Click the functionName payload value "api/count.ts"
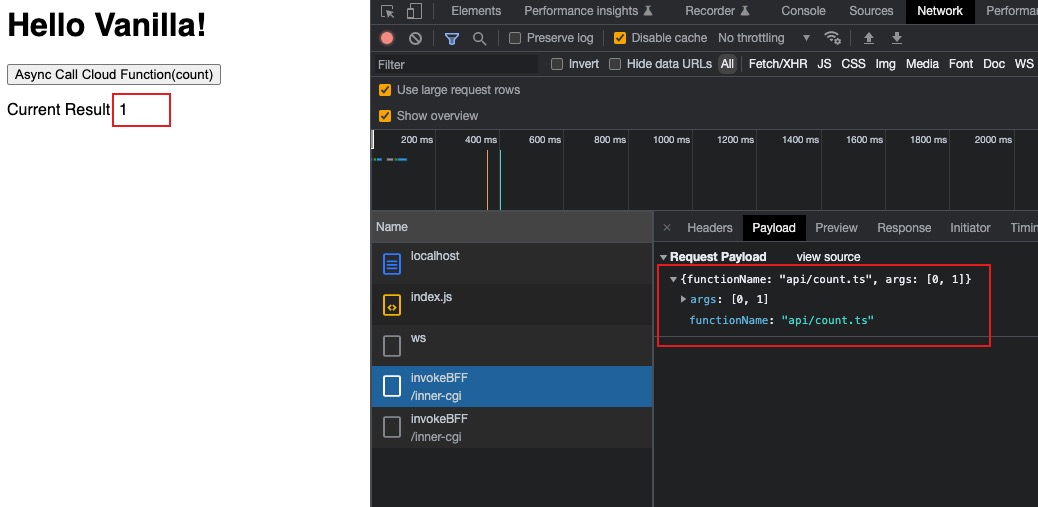The height and width of the screenshot is (507, 1038). click(x=827, y=320)
